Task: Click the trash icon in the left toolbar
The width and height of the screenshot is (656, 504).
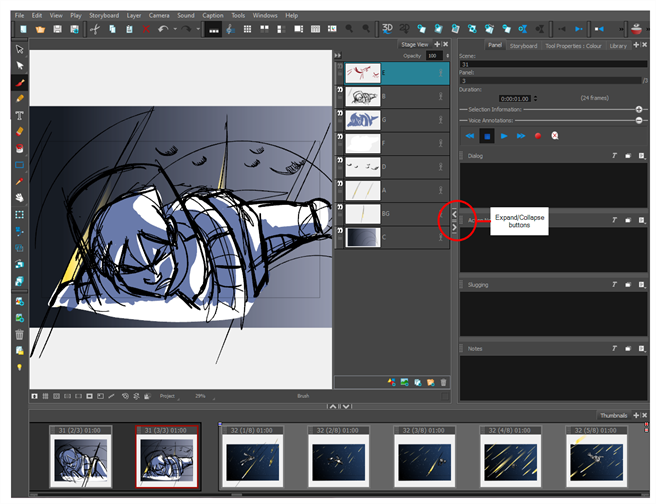Action: [x=20, y=335]
